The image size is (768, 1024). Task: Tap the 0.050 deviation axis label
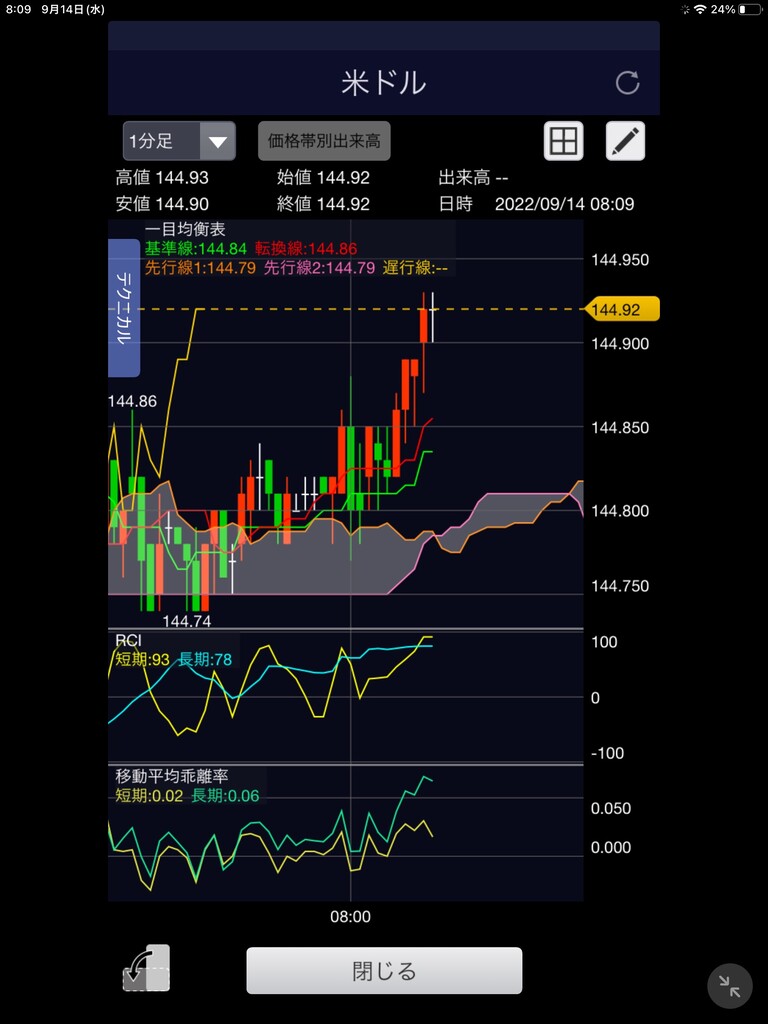tap(611, 808)
